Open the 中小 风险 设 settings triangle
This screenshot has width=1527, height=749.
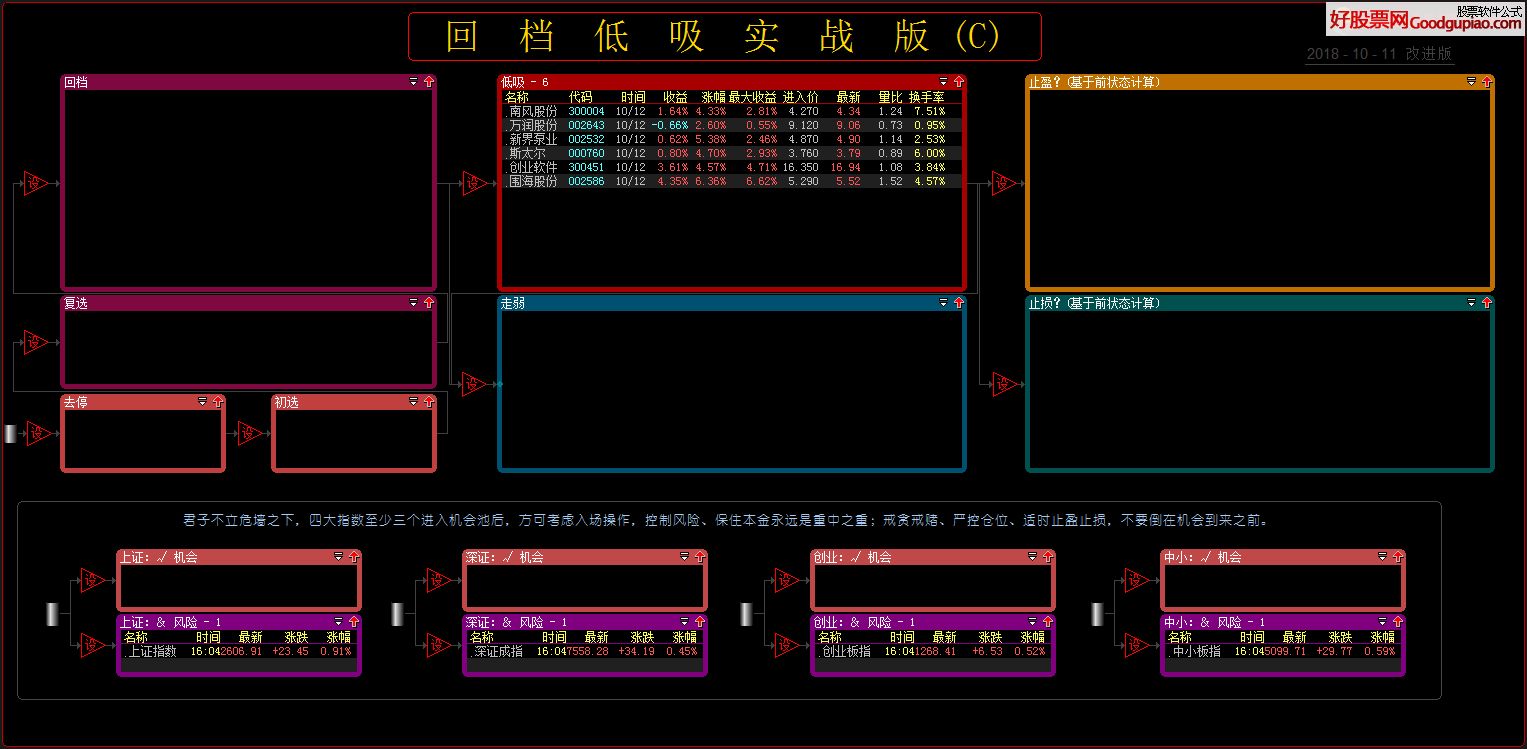pyautogui.click(x=1136, y=646)
